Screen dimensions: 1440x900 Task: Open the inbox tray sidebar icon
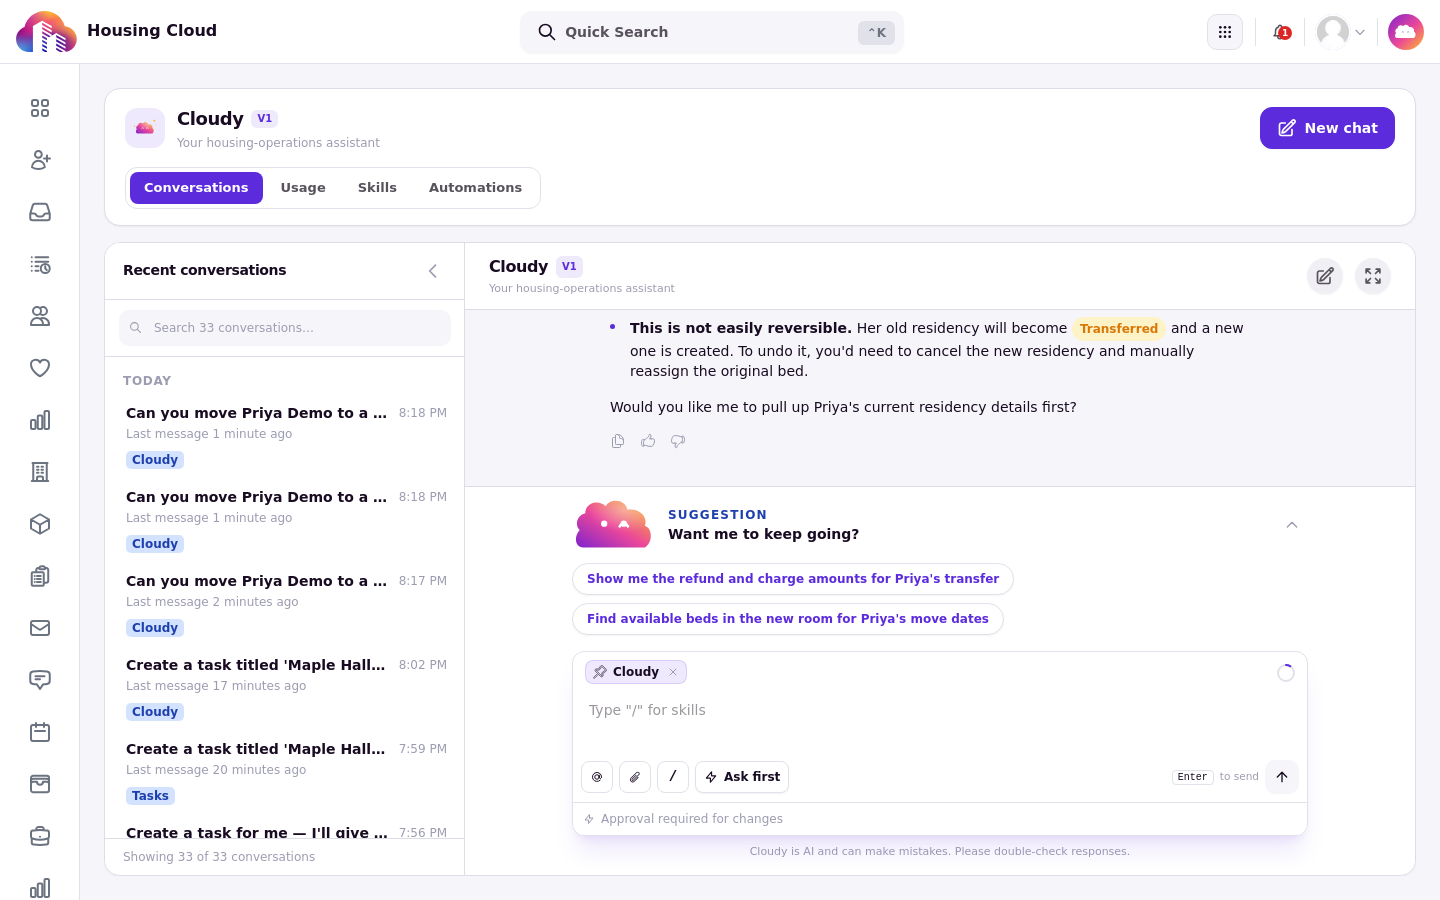point(40,212)
